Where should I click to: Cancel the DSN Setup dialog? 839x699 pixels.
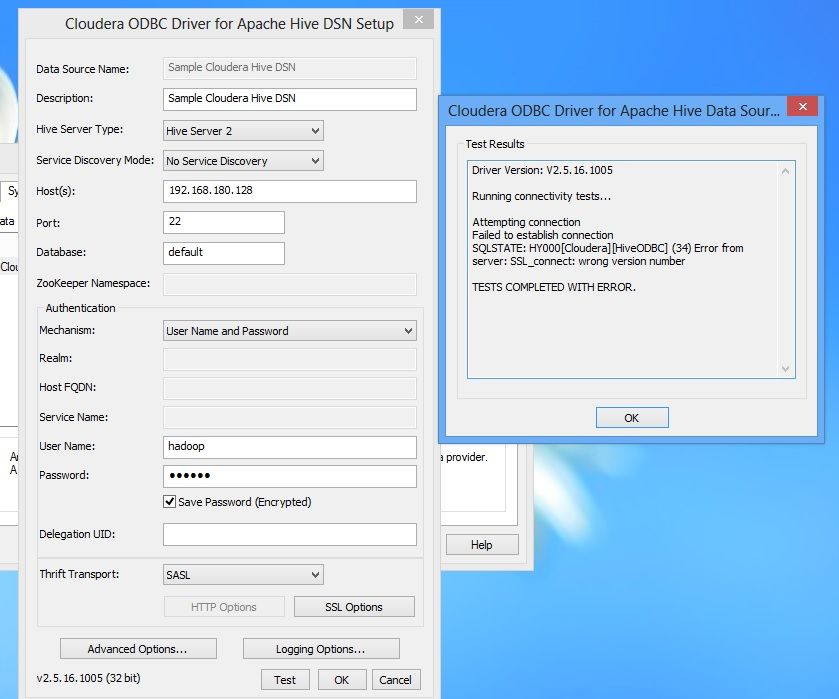click(x=396, y=680)
